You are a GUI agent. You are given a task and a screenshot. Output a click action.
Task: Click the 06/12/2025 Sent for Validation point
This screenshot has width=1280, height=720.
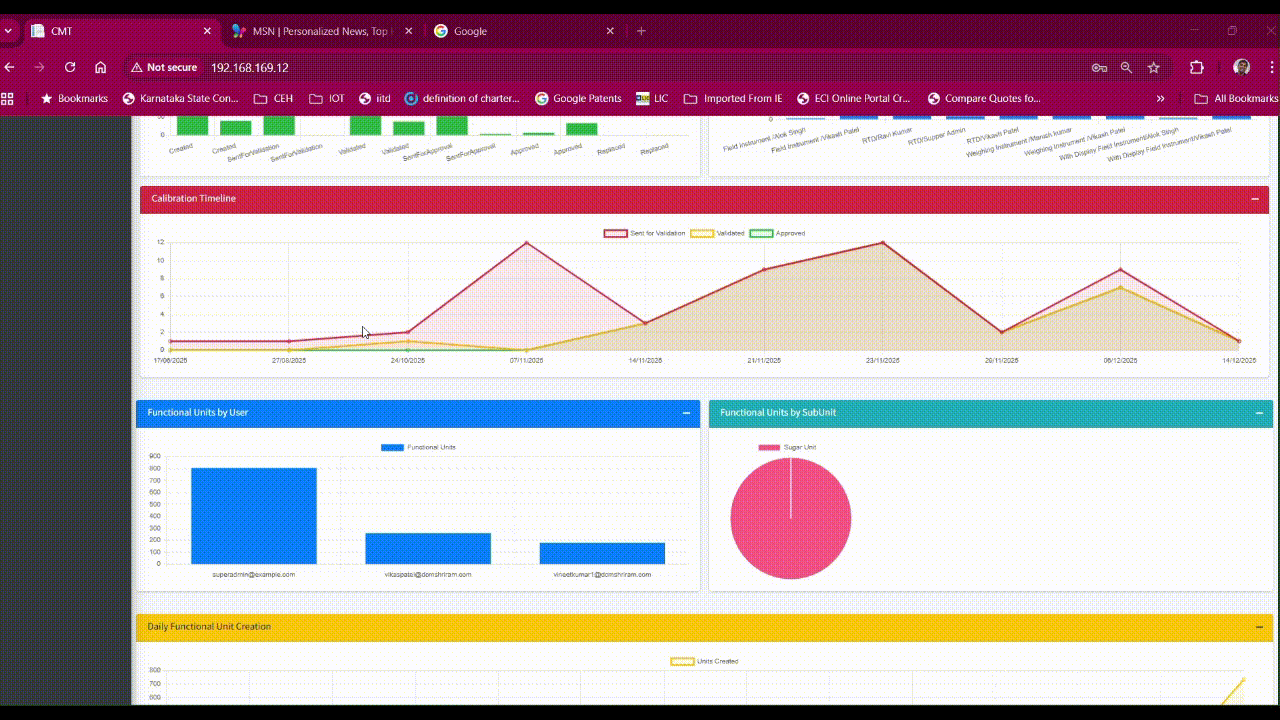click(x=1120, y=269)
